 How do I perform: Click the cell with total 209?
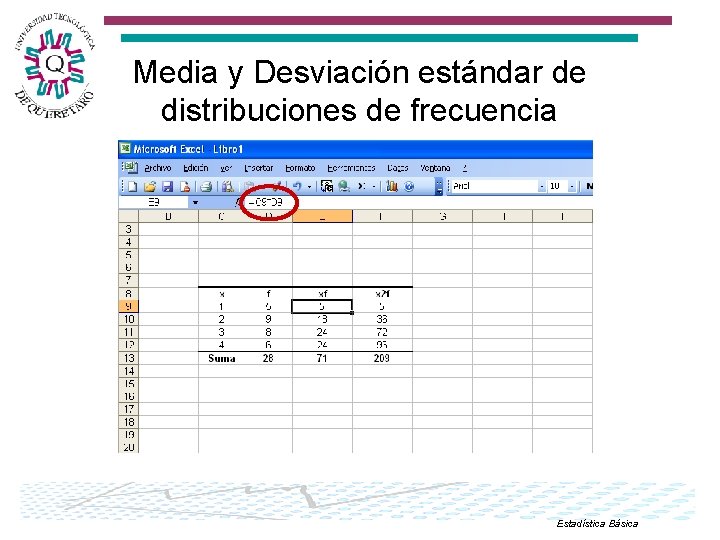click(382, 358)
